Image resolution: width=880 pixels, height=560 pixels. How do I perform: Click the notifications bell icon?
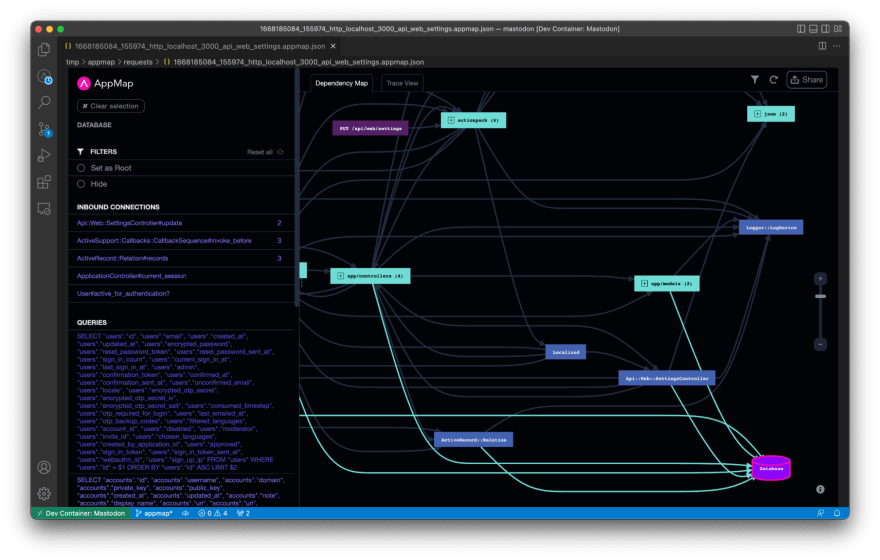(837, 513)
